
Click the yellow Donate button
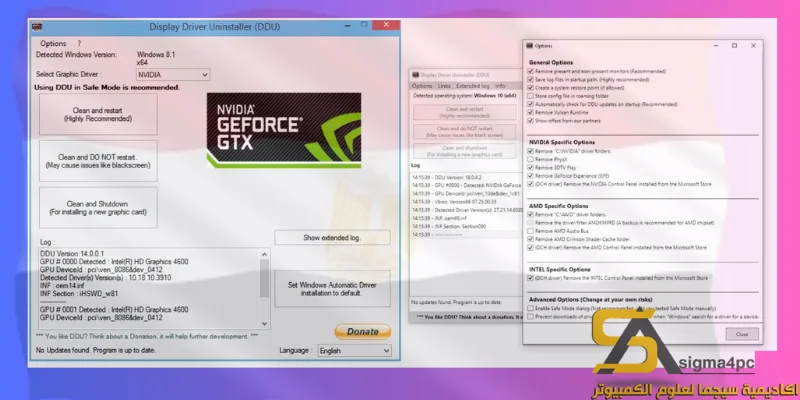coord(363,332)
